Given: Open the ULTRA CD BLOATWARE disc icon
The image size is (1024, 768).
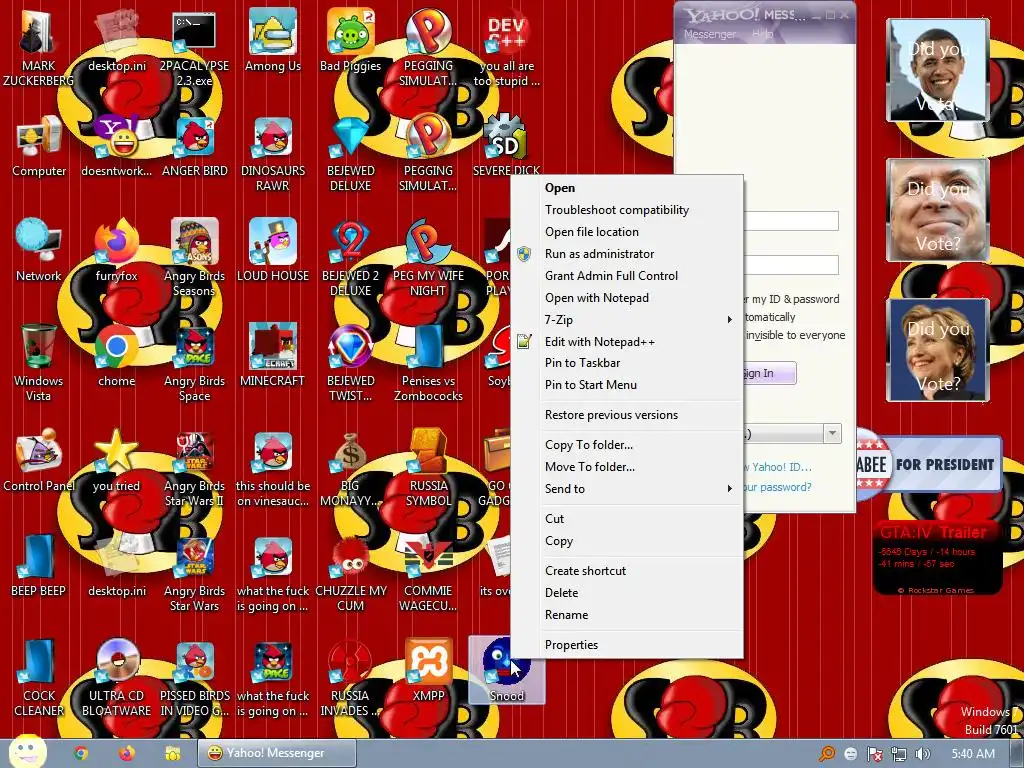Looking at the screenshot, I should [x=116, y=678].
